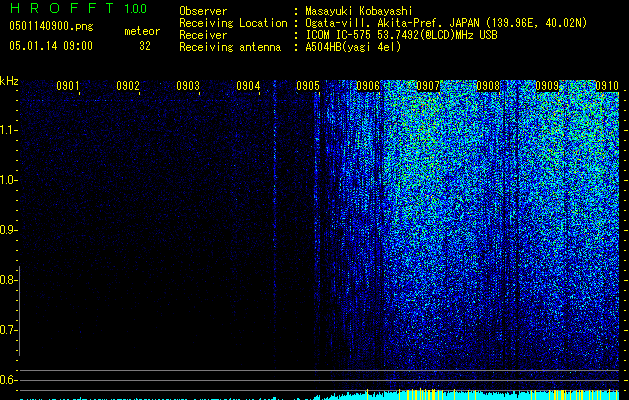Click the meteor count value 32
Viewport: 629px width, 400px height.
[x=145, y=46]
